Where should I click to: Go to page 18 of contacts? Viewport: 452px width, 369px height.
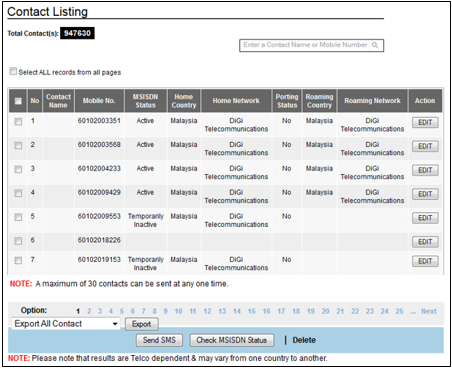point(296,311)
